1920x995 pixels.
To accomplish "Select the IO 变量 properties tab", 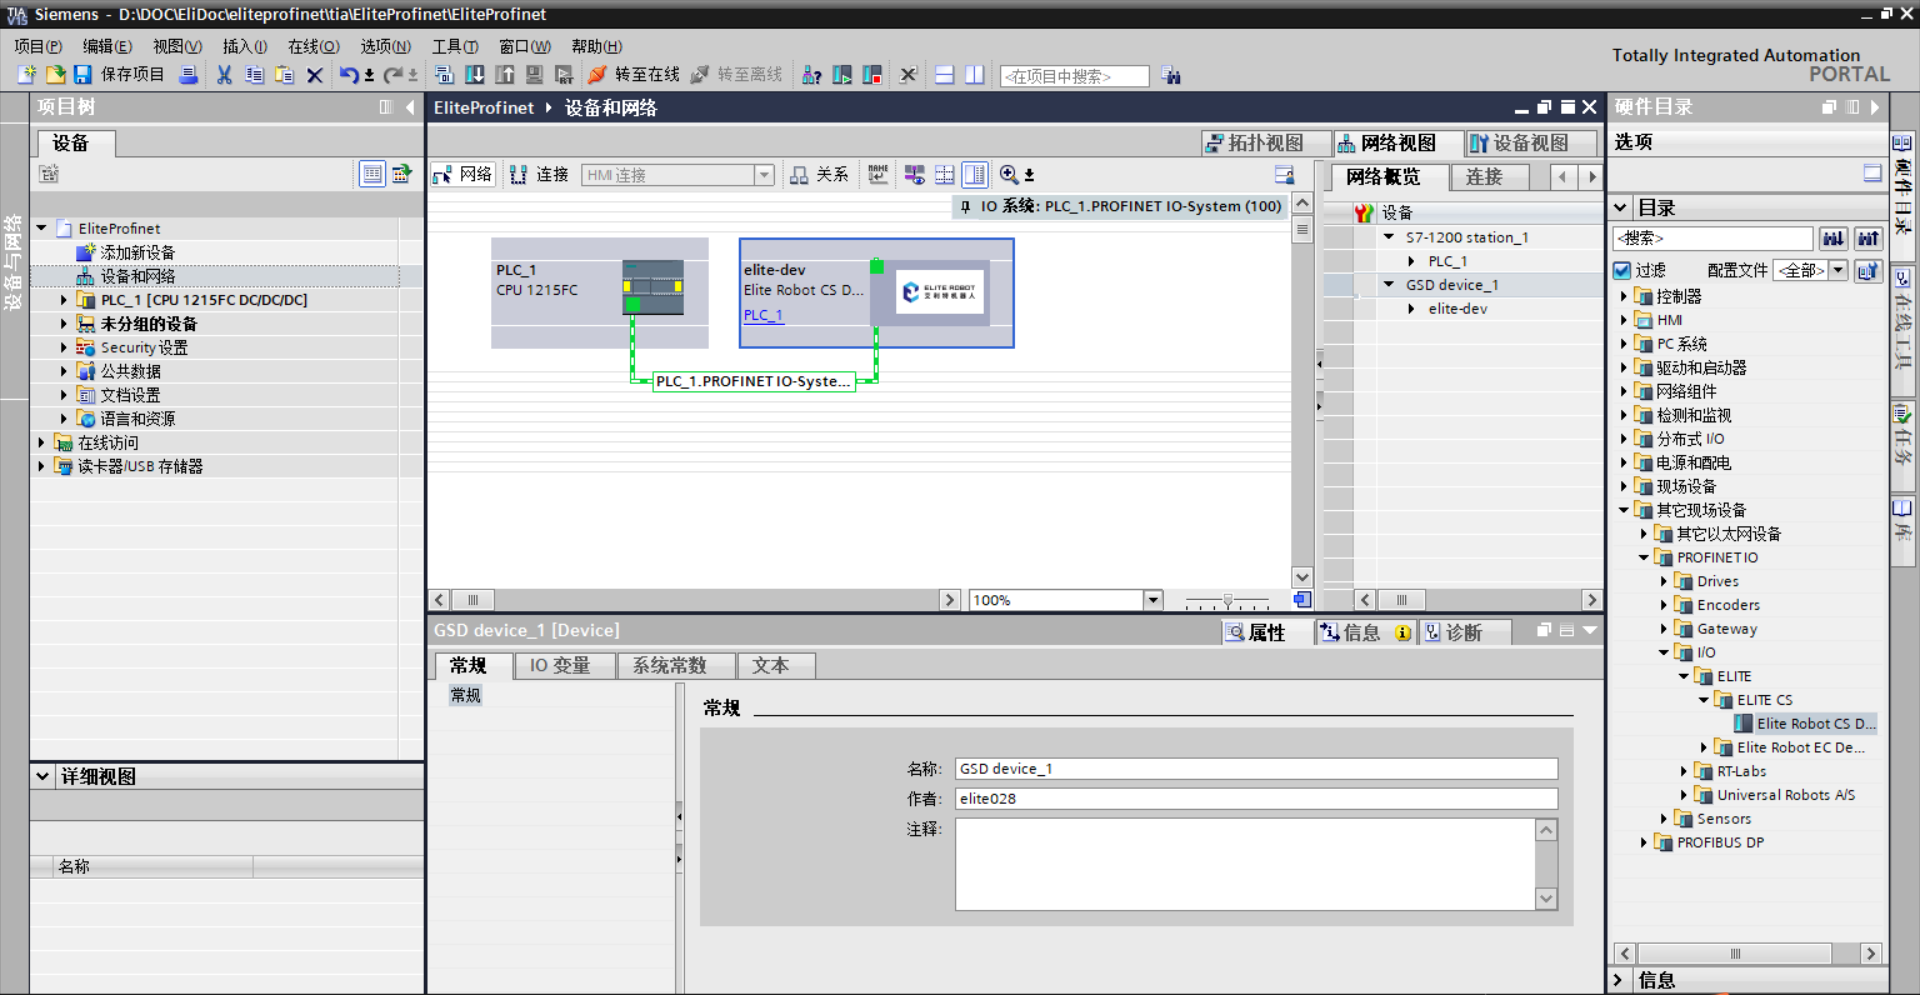I will pos(560,666).
